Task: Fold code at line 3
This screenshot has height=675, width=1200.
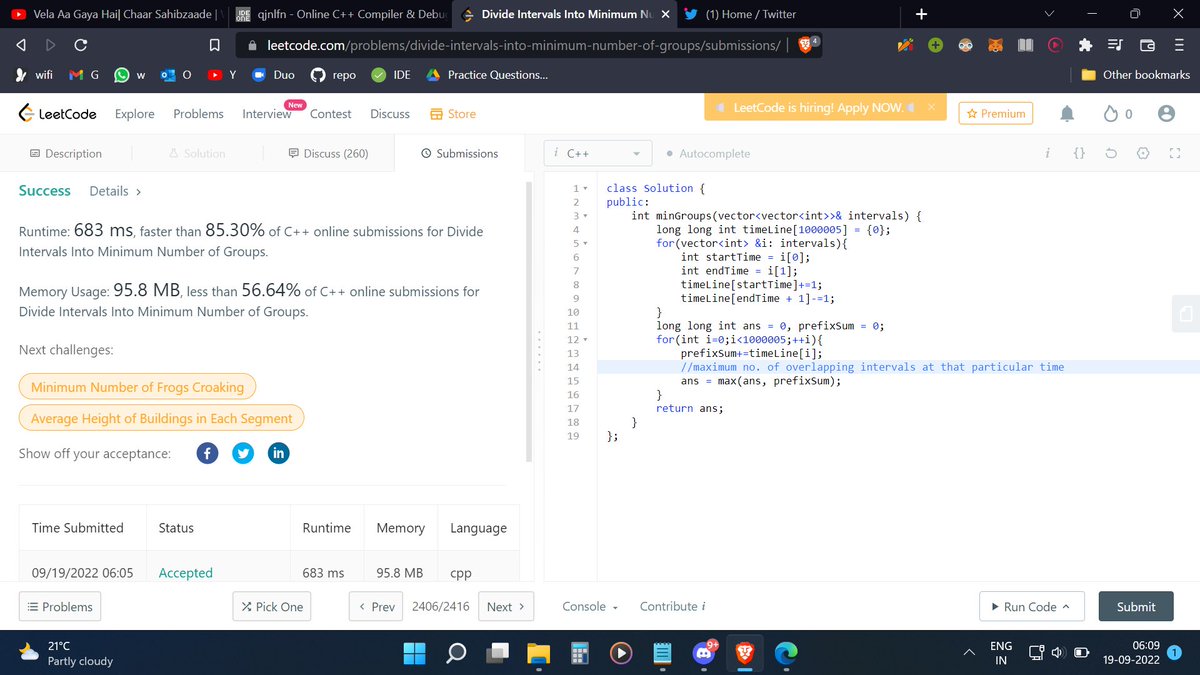Action: pyautogui.click(x=584, y=216)
